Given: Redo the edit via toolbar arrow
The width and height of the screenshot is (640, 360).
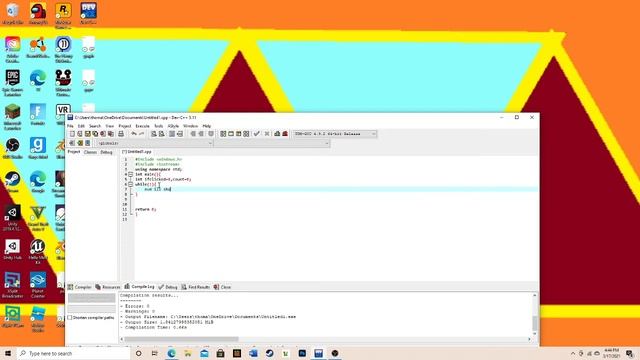Looking at the screenshot, I should click(x=142, y=134).
